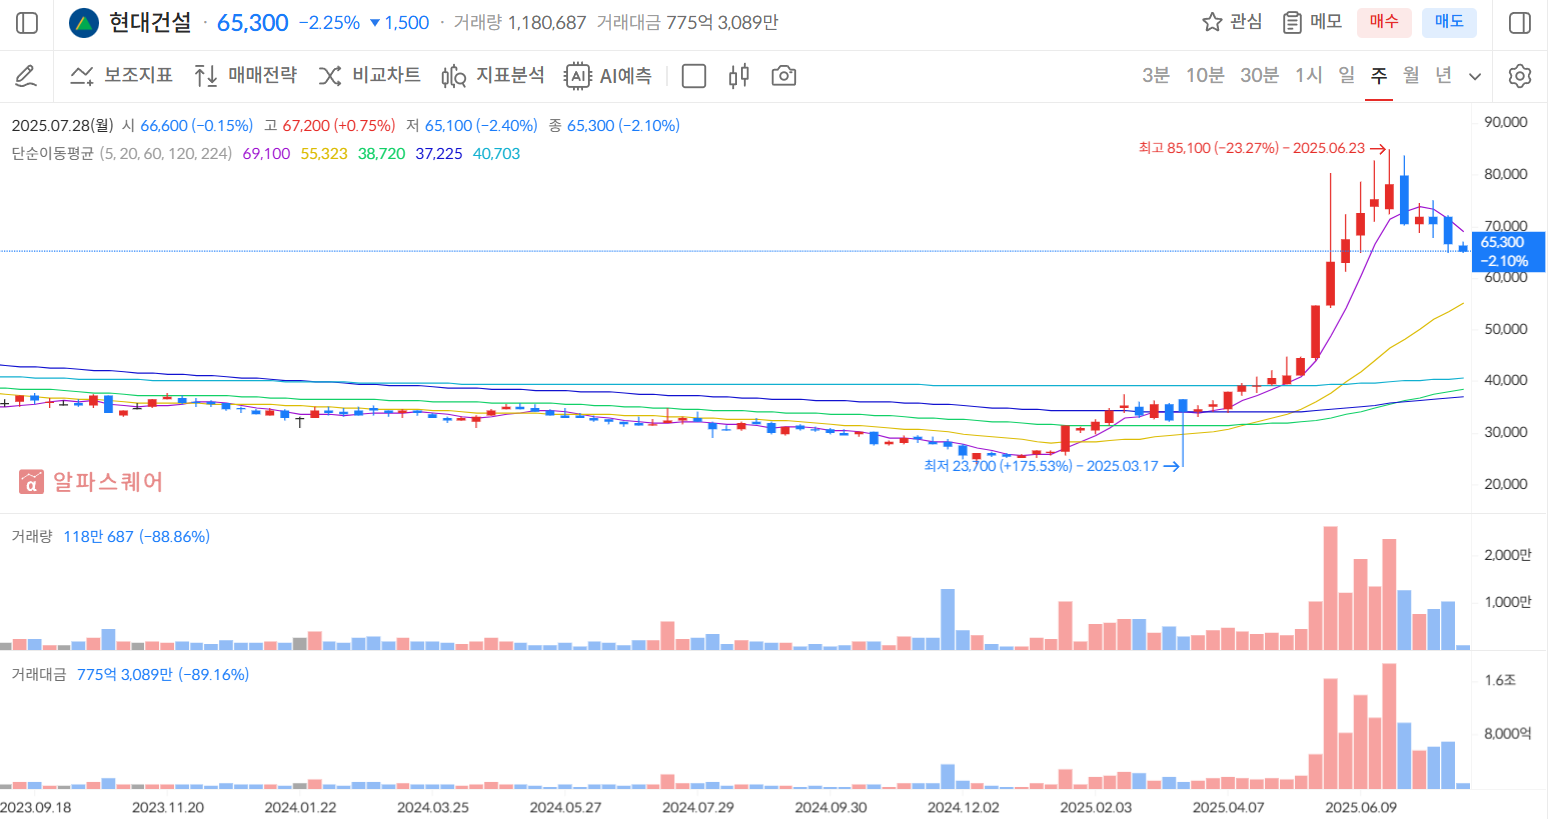Add stock to 관심 watchlist star
Screen dimensions: 1548x819
coord(1212,22)
